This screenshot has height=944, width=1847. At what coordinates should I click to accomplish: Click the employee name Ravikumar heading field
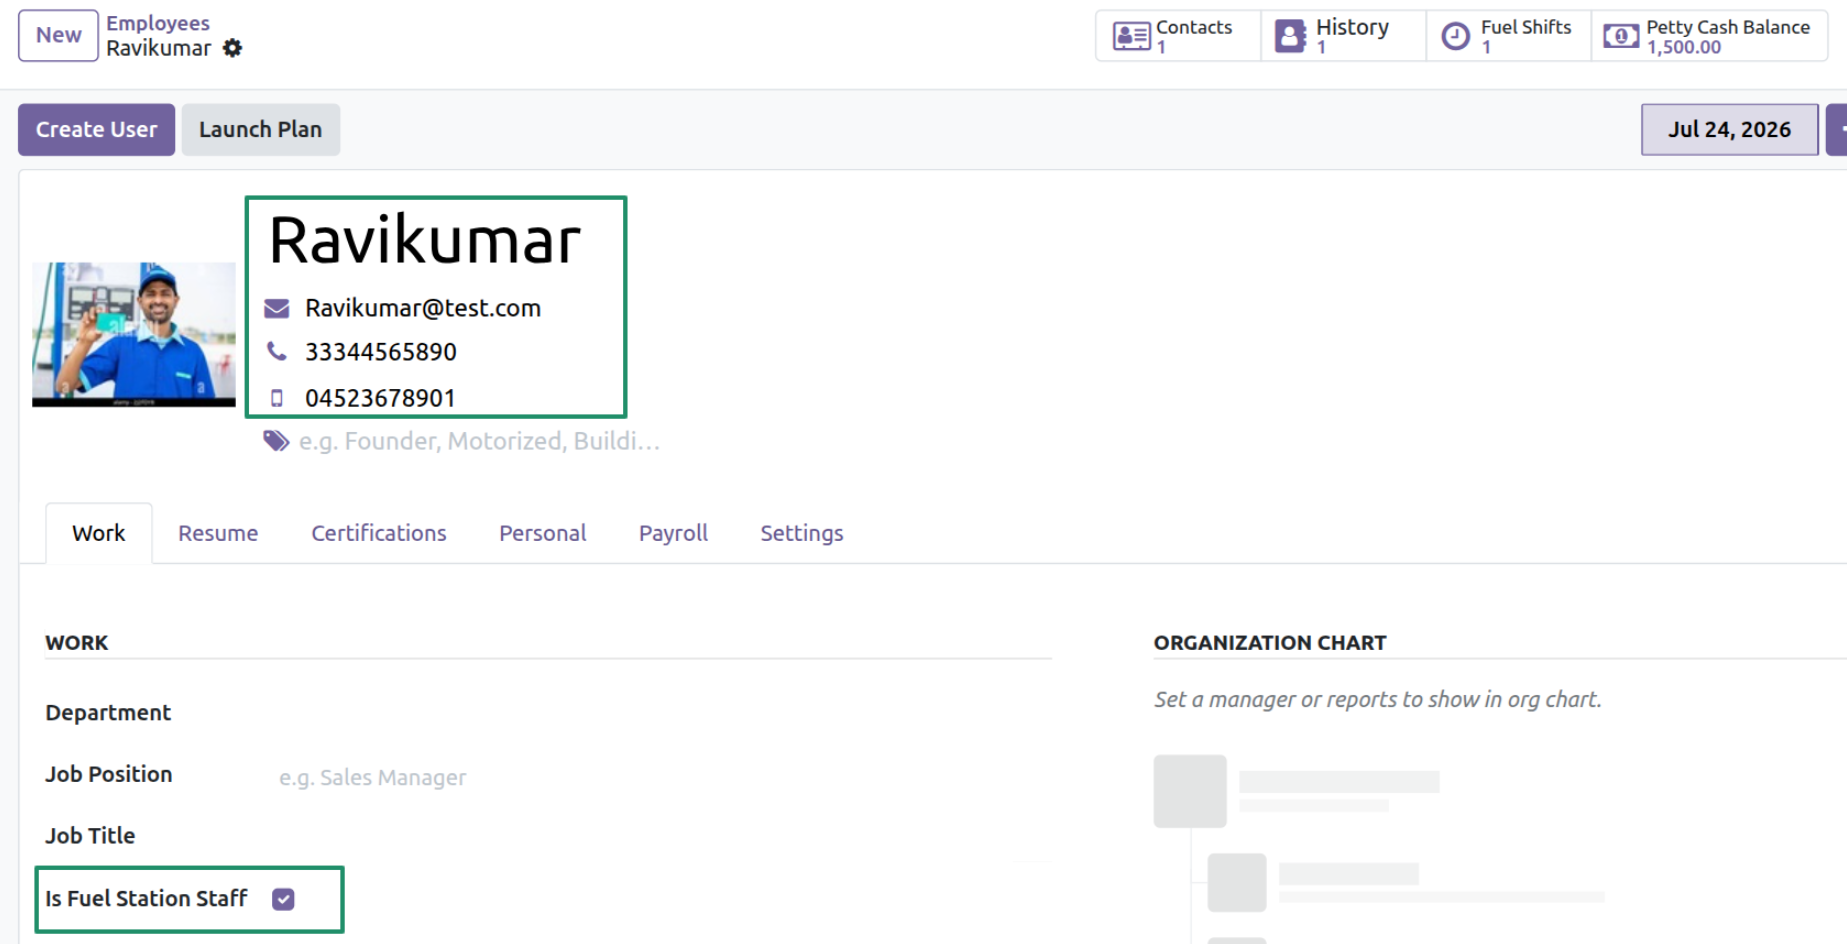[425, 241]
